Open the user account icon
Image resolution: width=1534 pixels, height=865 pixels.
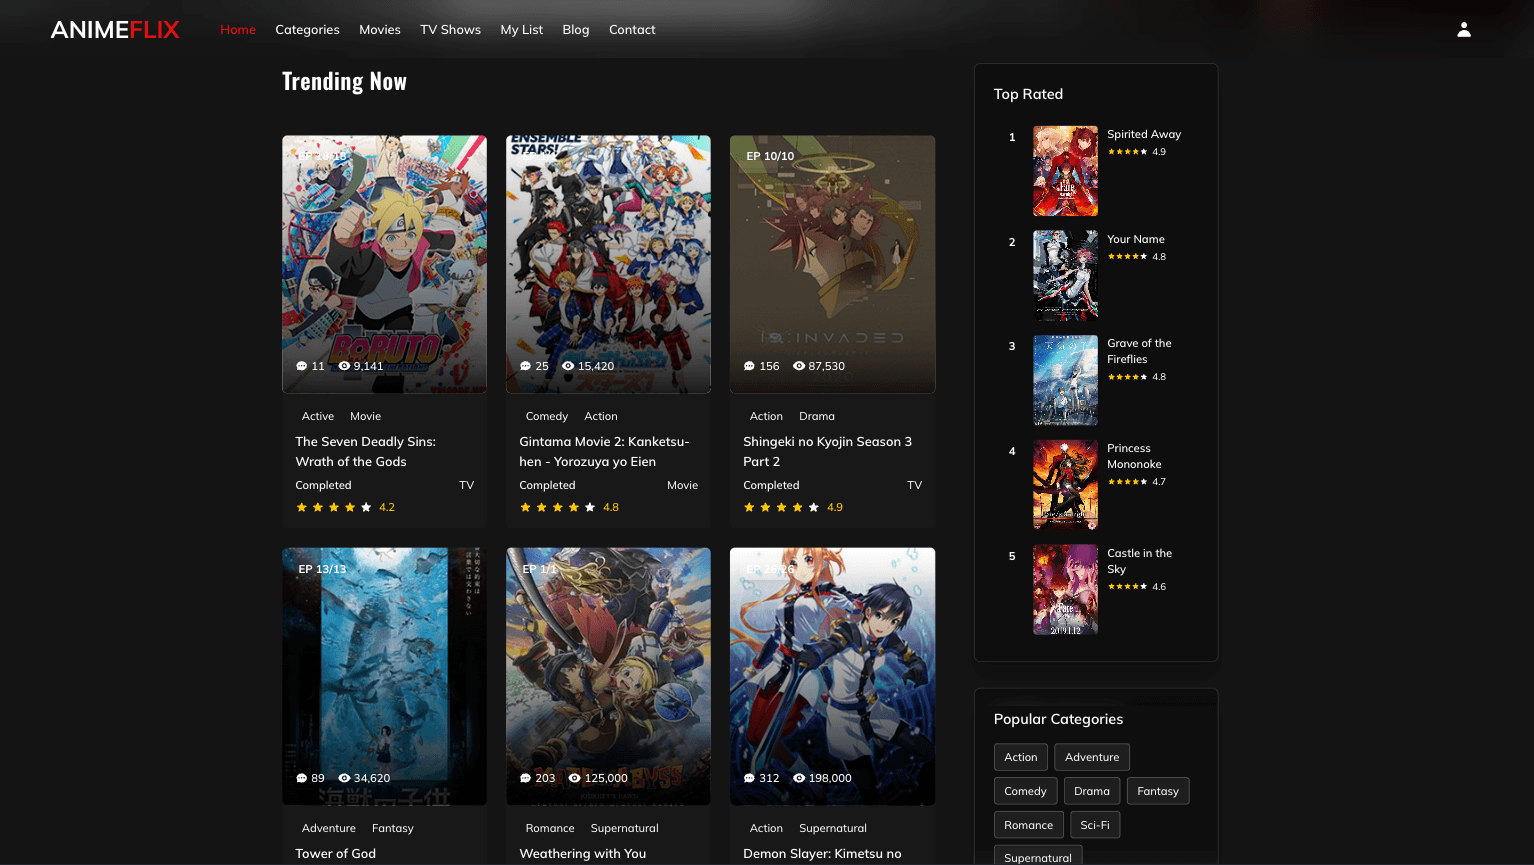click(x=1464, y=29)
